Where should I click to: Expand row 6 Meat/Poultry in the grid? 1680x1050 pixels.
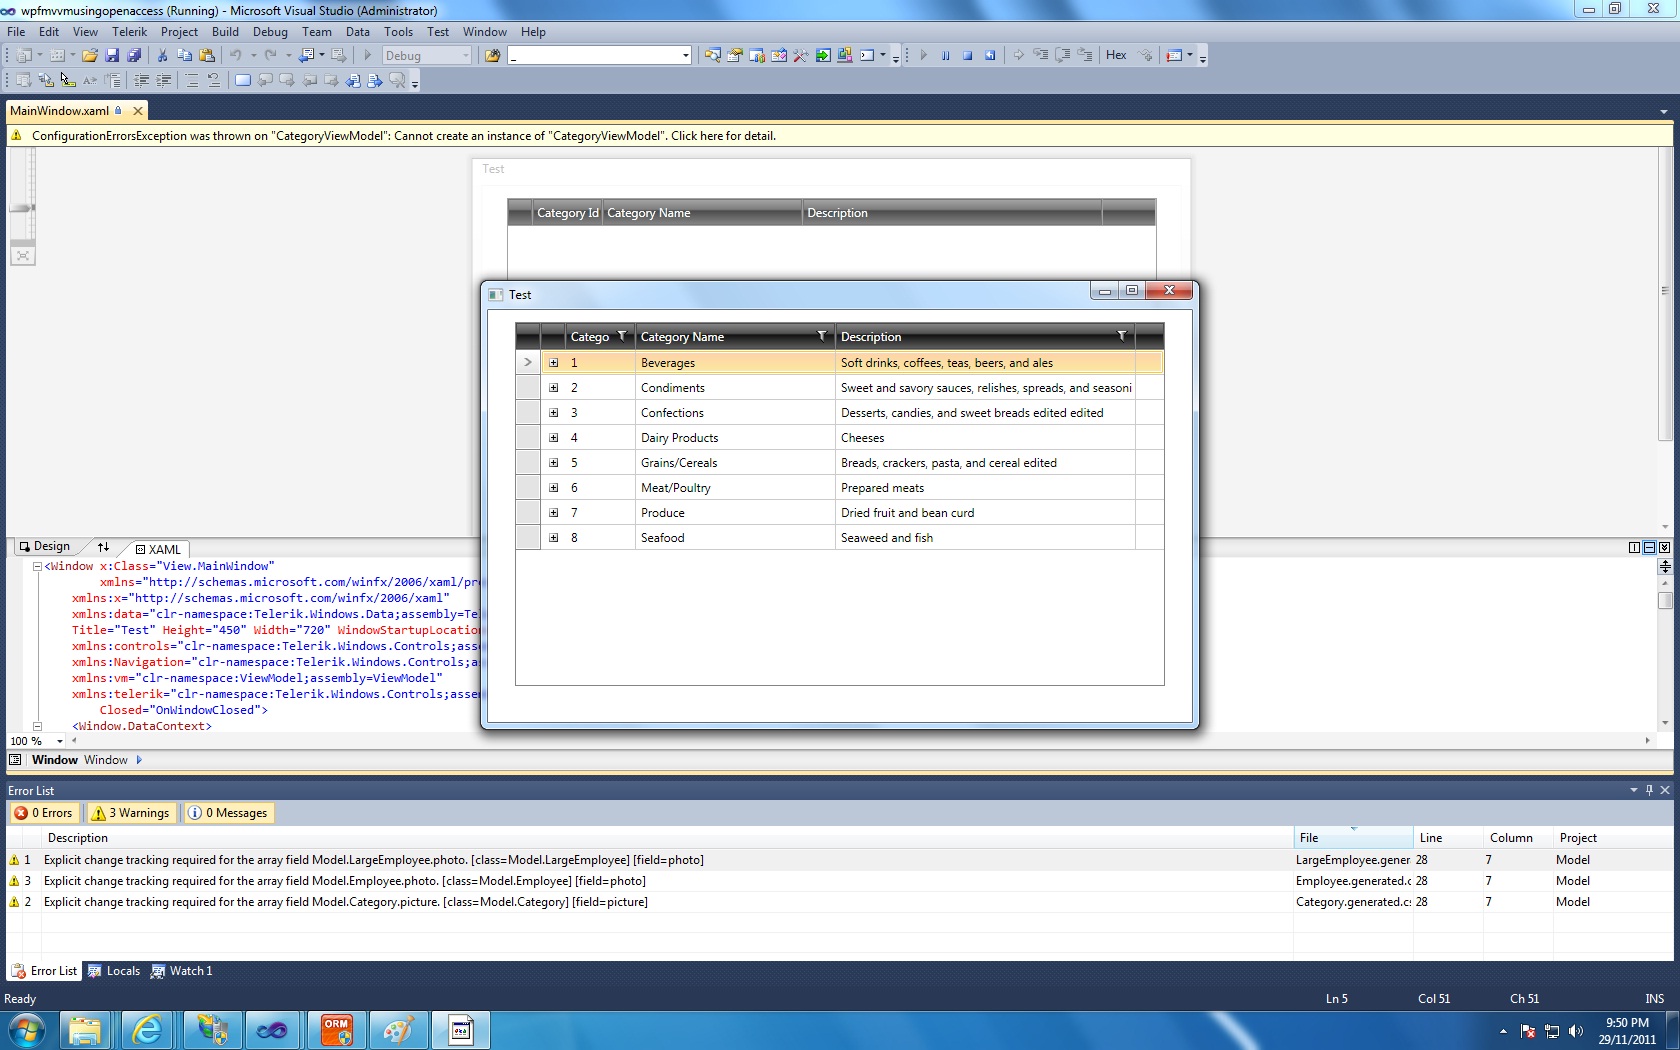tap(554, 488)
